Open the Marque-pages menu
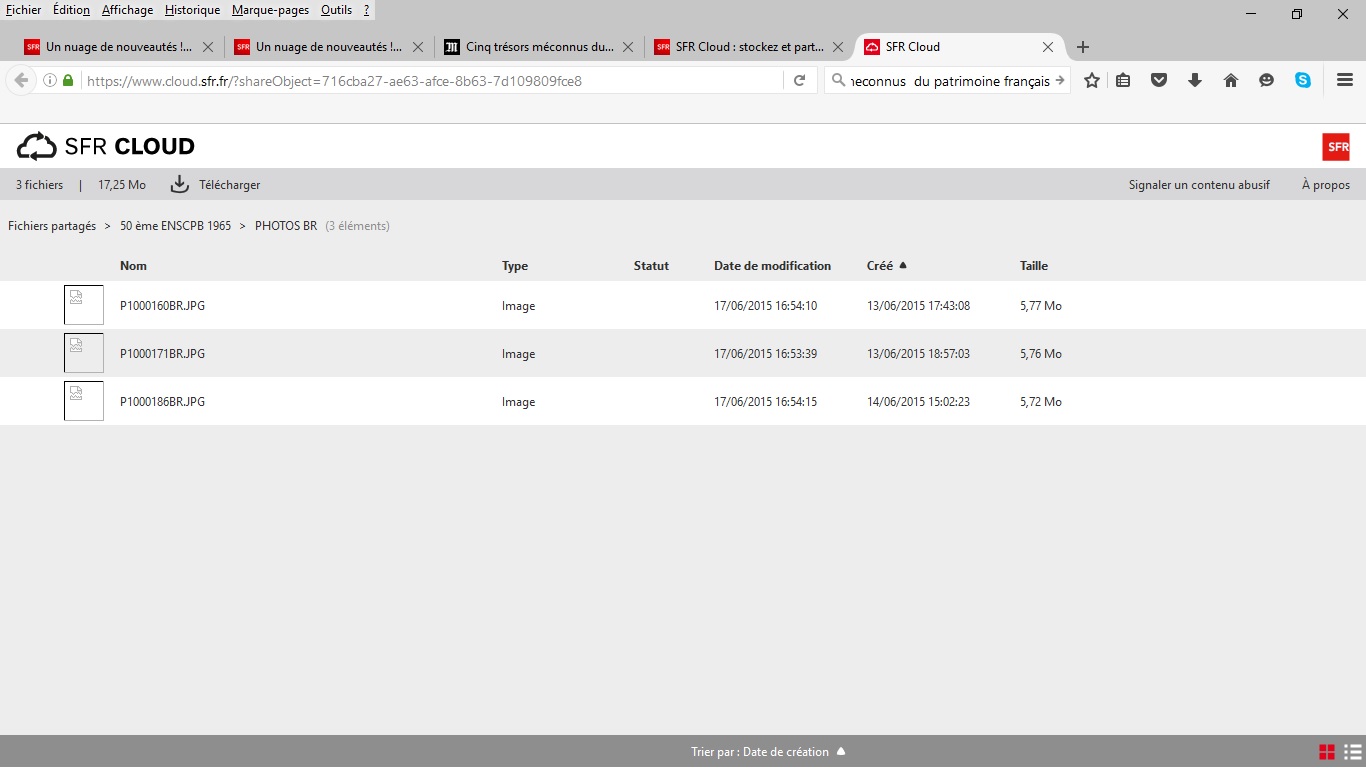Viewport: 1366px width, 768px height. coord(270,10)
